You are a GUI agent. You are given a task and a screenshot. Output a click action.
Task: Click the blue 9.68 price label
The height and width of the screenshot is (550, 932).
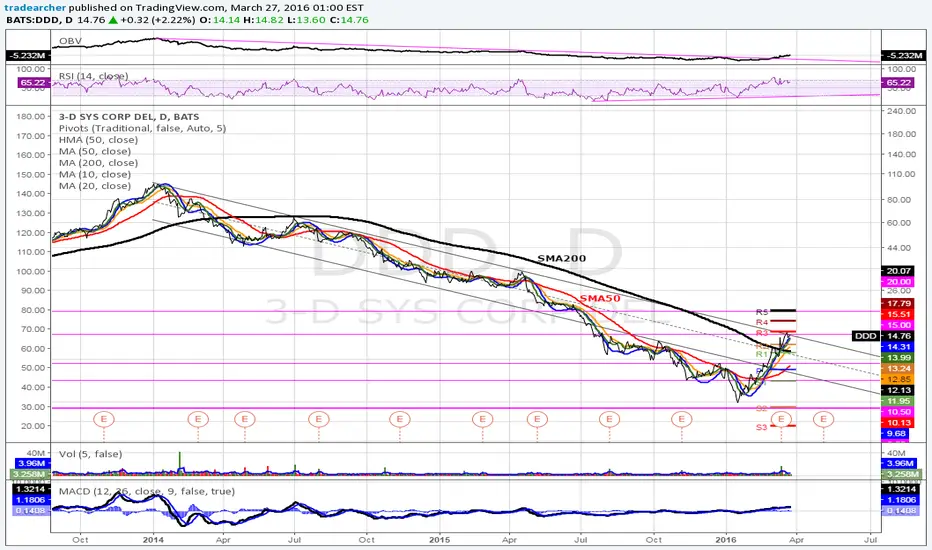[896, 433]
